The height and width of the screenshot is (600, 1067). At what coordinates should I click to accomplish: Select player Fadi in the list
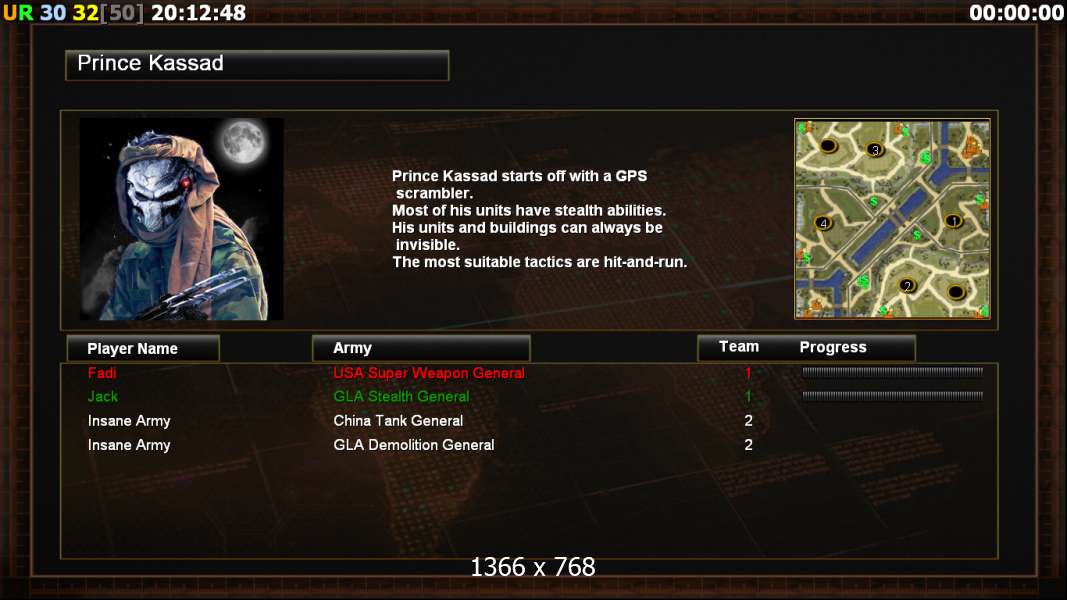101,373
